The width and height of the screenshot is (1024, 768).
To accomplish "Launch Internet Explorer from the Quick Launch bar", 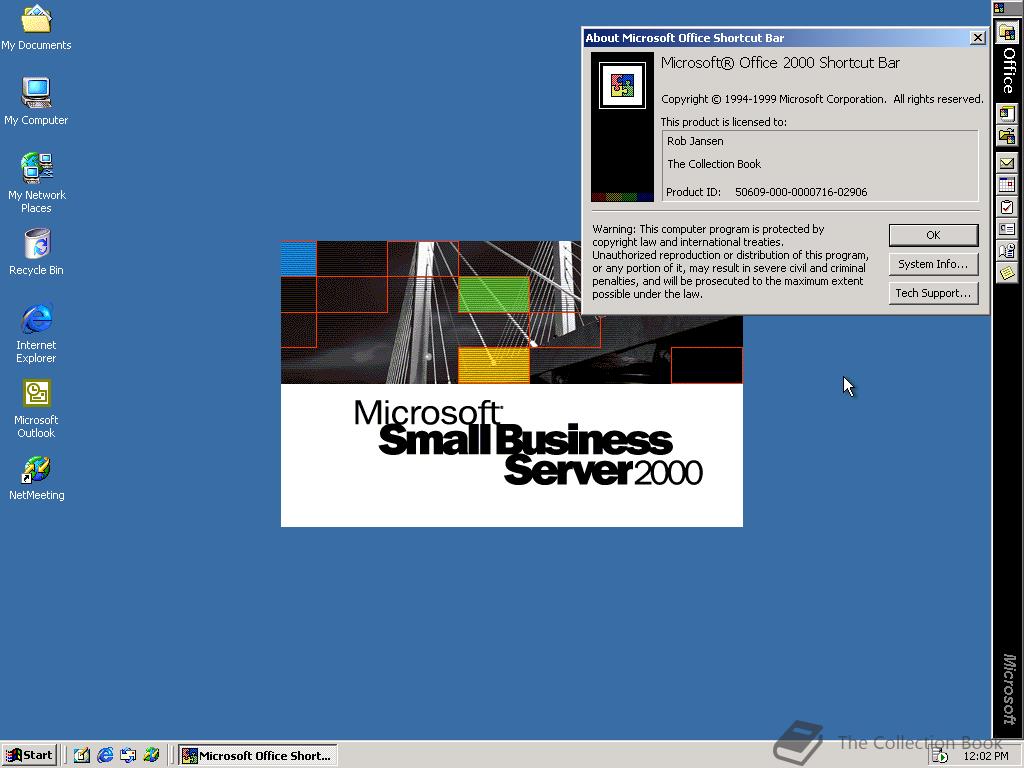I will pos(105,755).
